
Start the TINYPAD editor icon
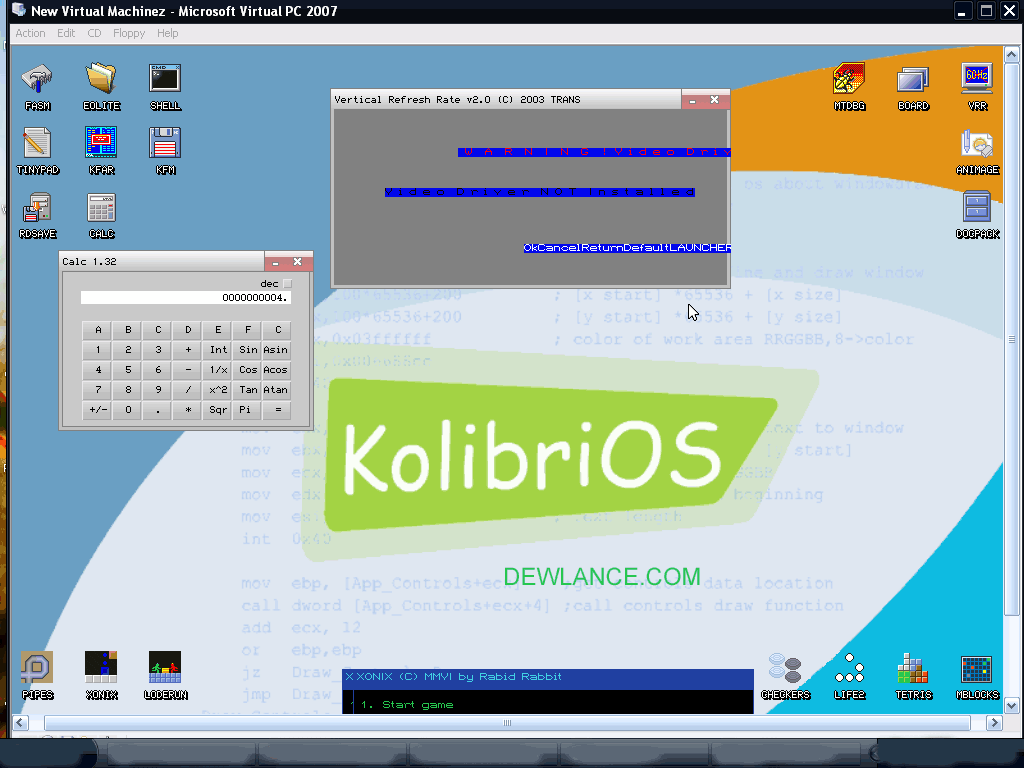tap(37, 151)
